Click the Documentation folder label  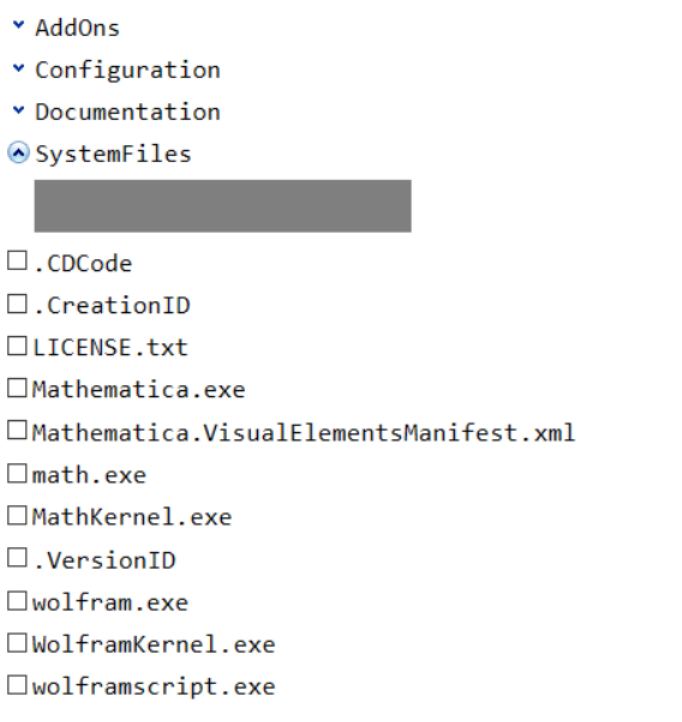pos(127,112)
